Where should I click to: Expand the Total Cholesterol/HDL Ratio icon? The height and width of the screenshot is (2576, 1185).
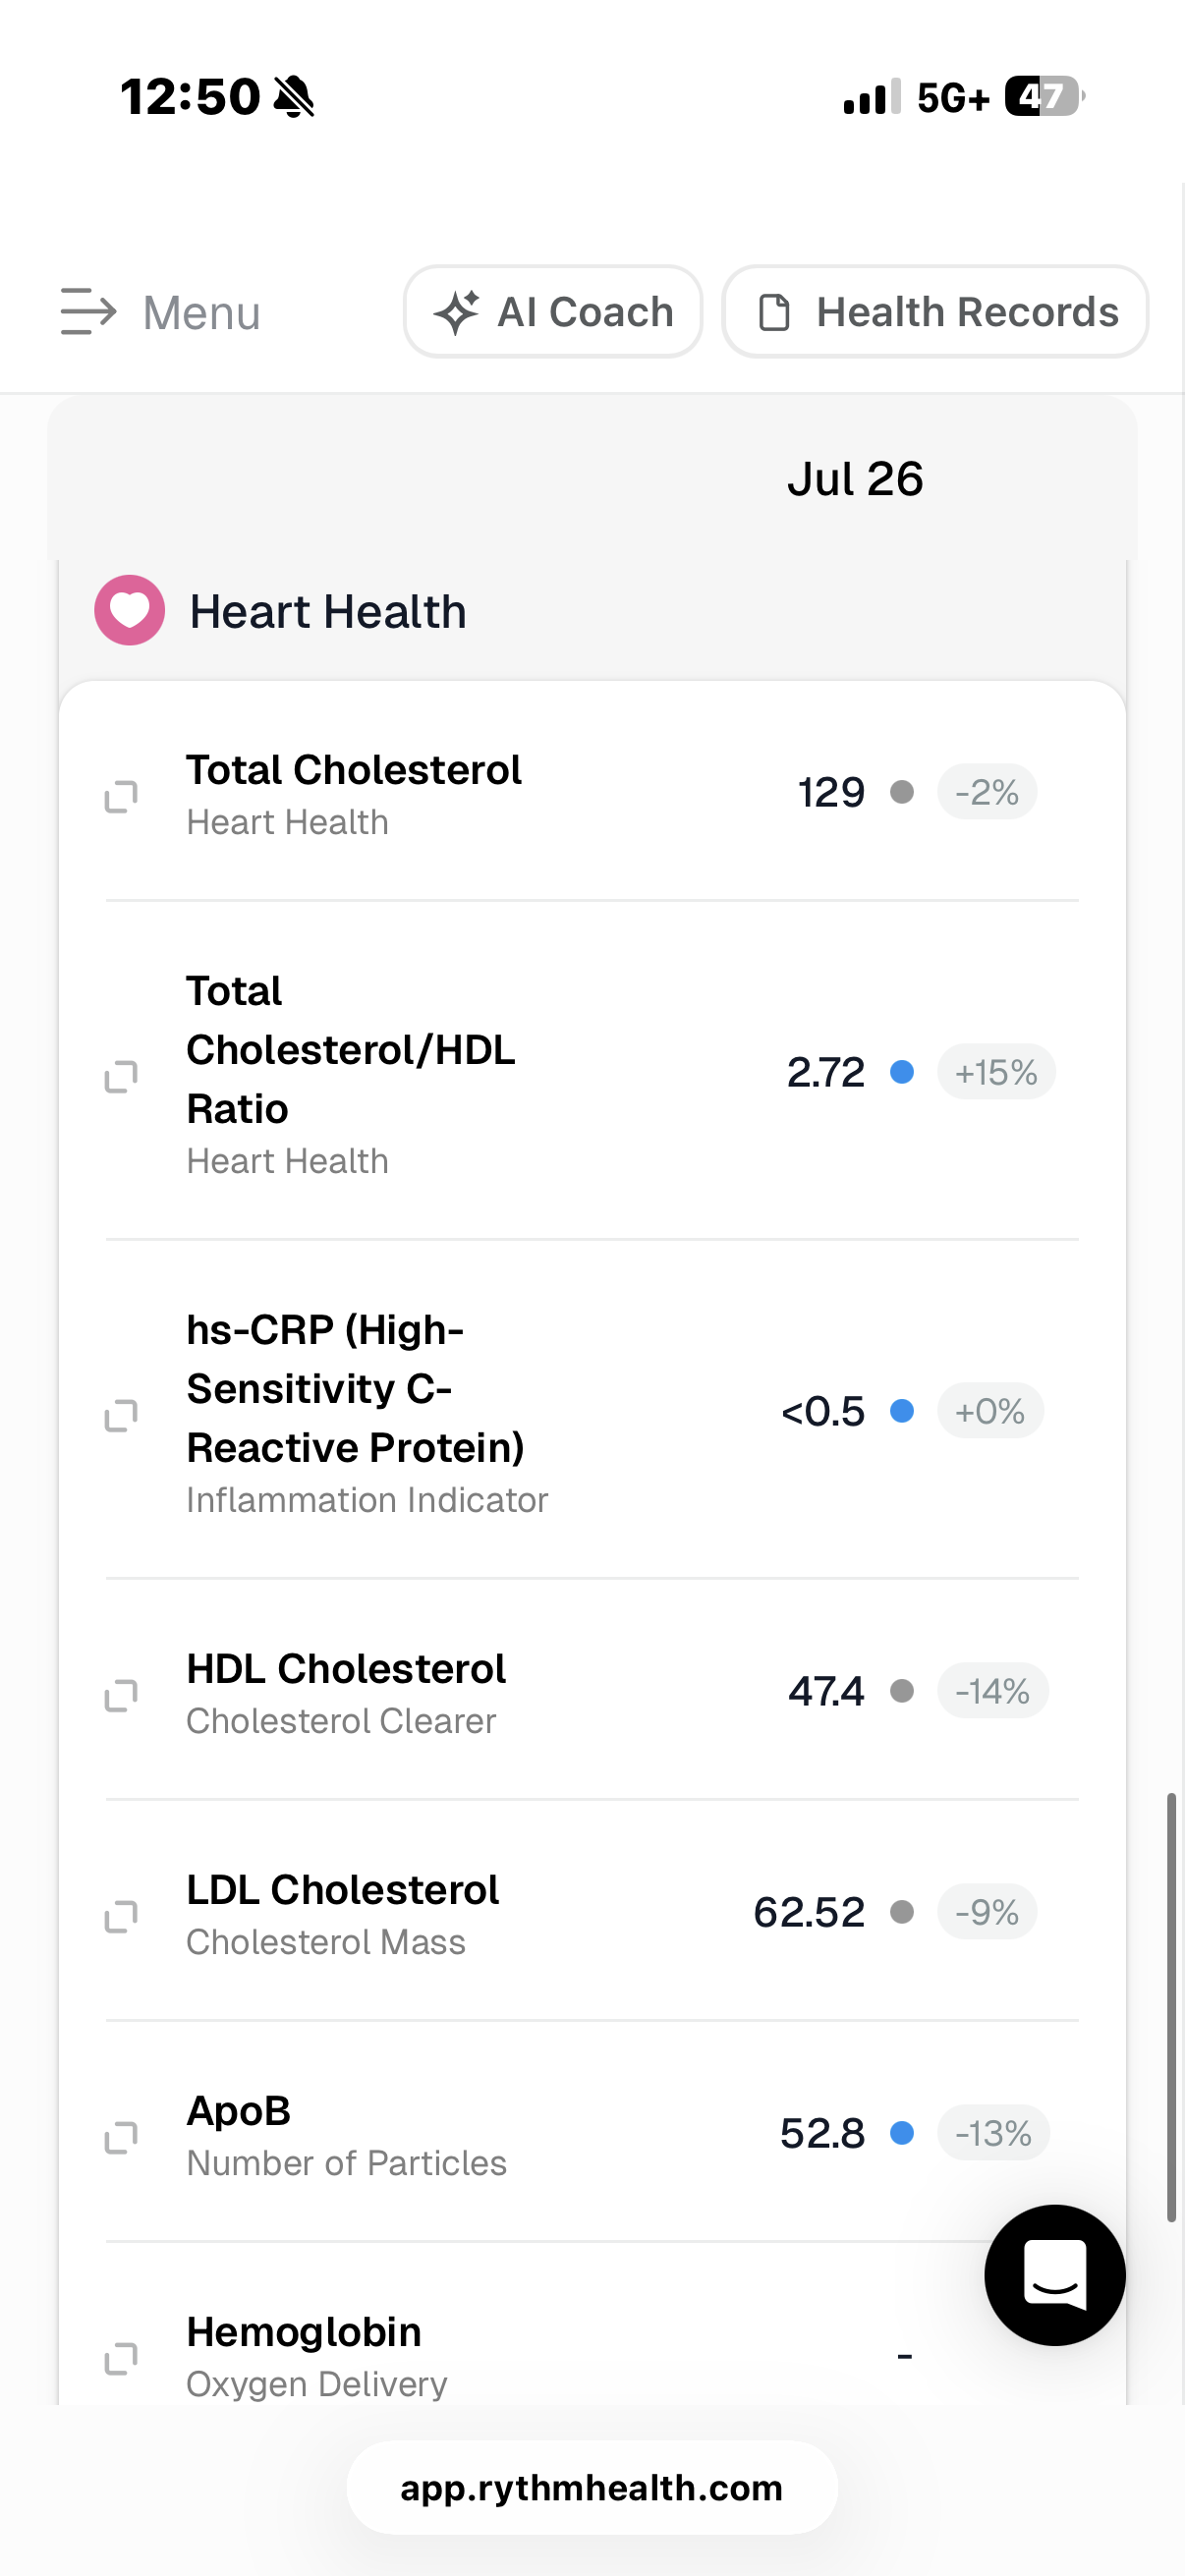click(x=121, y=1076)
